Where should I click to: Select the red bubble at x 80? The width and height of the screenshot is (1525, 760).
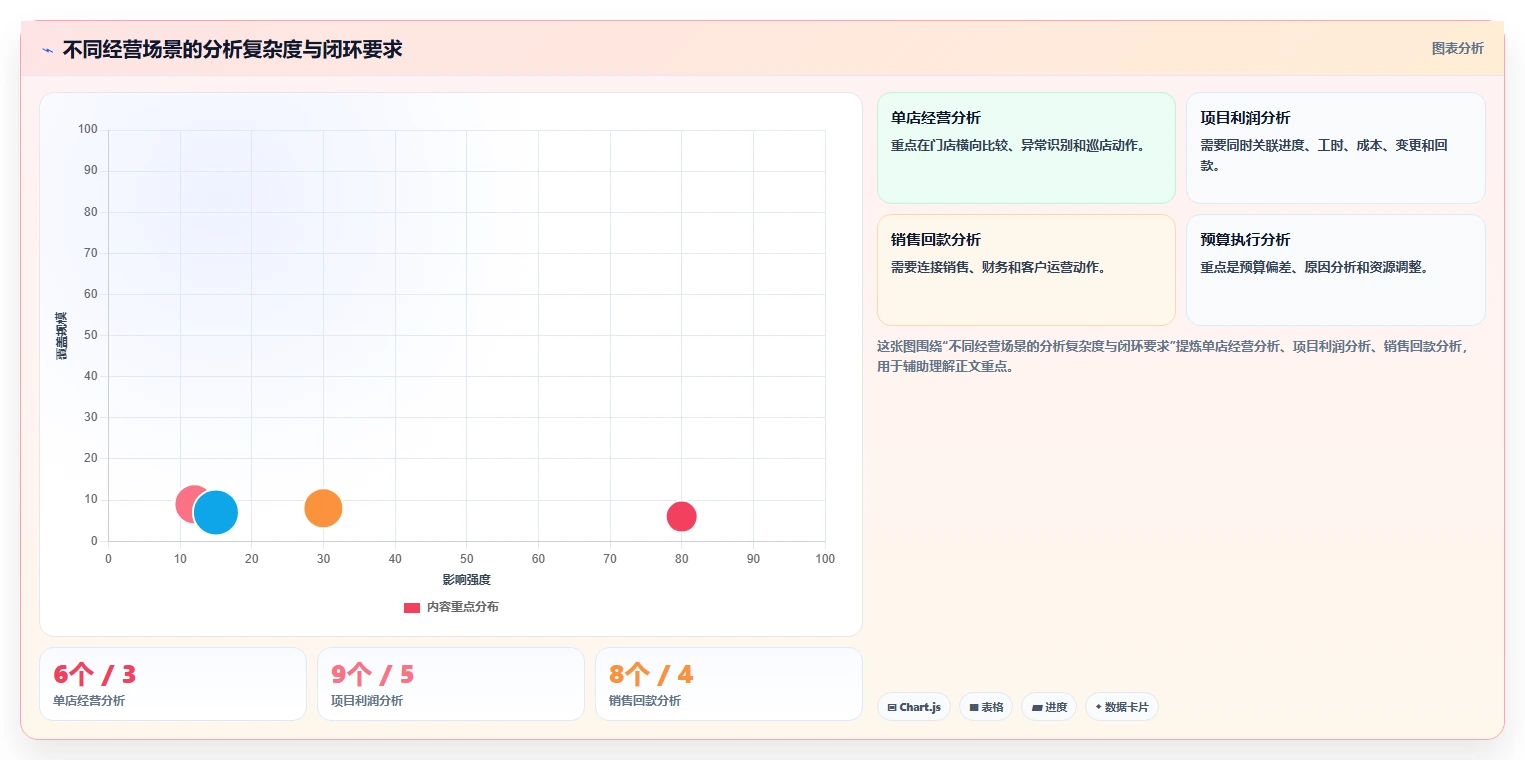click(681, 517)
